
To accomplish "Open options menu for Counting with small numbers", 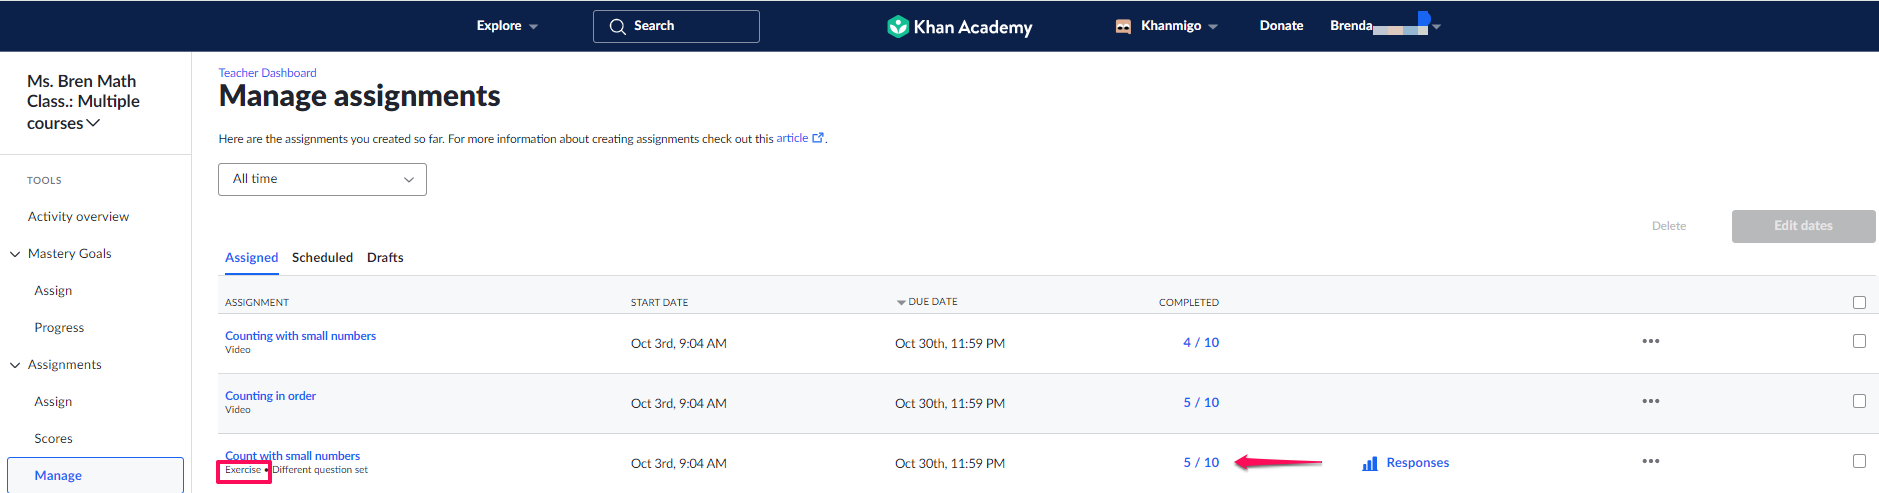I will [1650, 341].
